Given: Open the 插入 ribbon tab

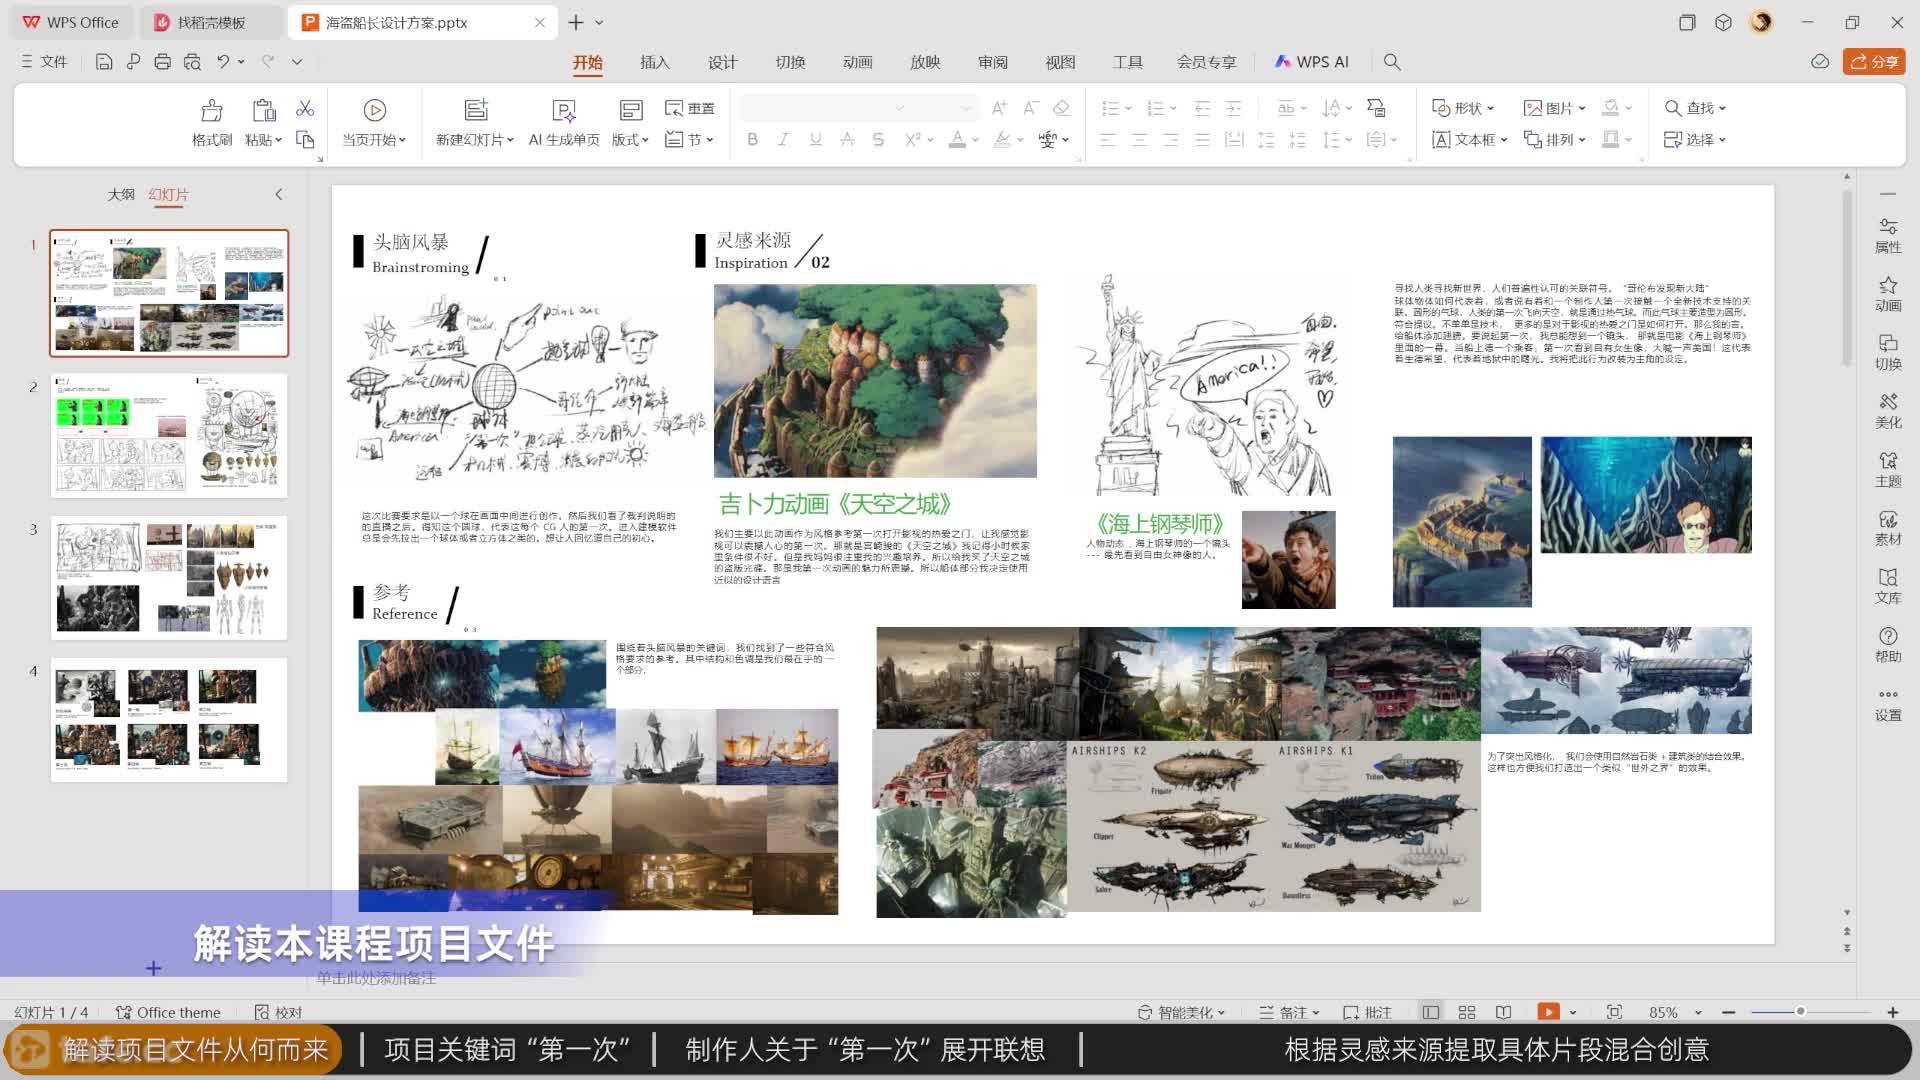Looking at the screenshot, I should coord(655,62).
